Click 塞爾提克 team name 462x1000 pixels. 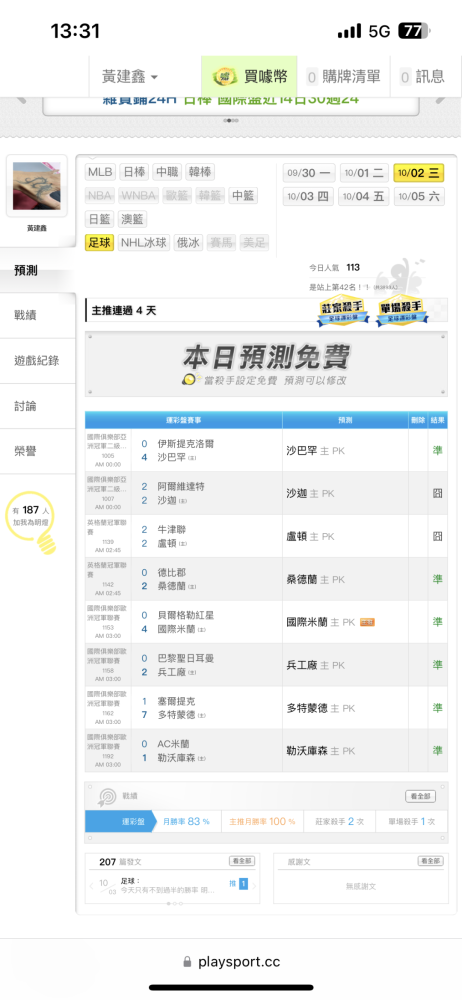(176, 702)
